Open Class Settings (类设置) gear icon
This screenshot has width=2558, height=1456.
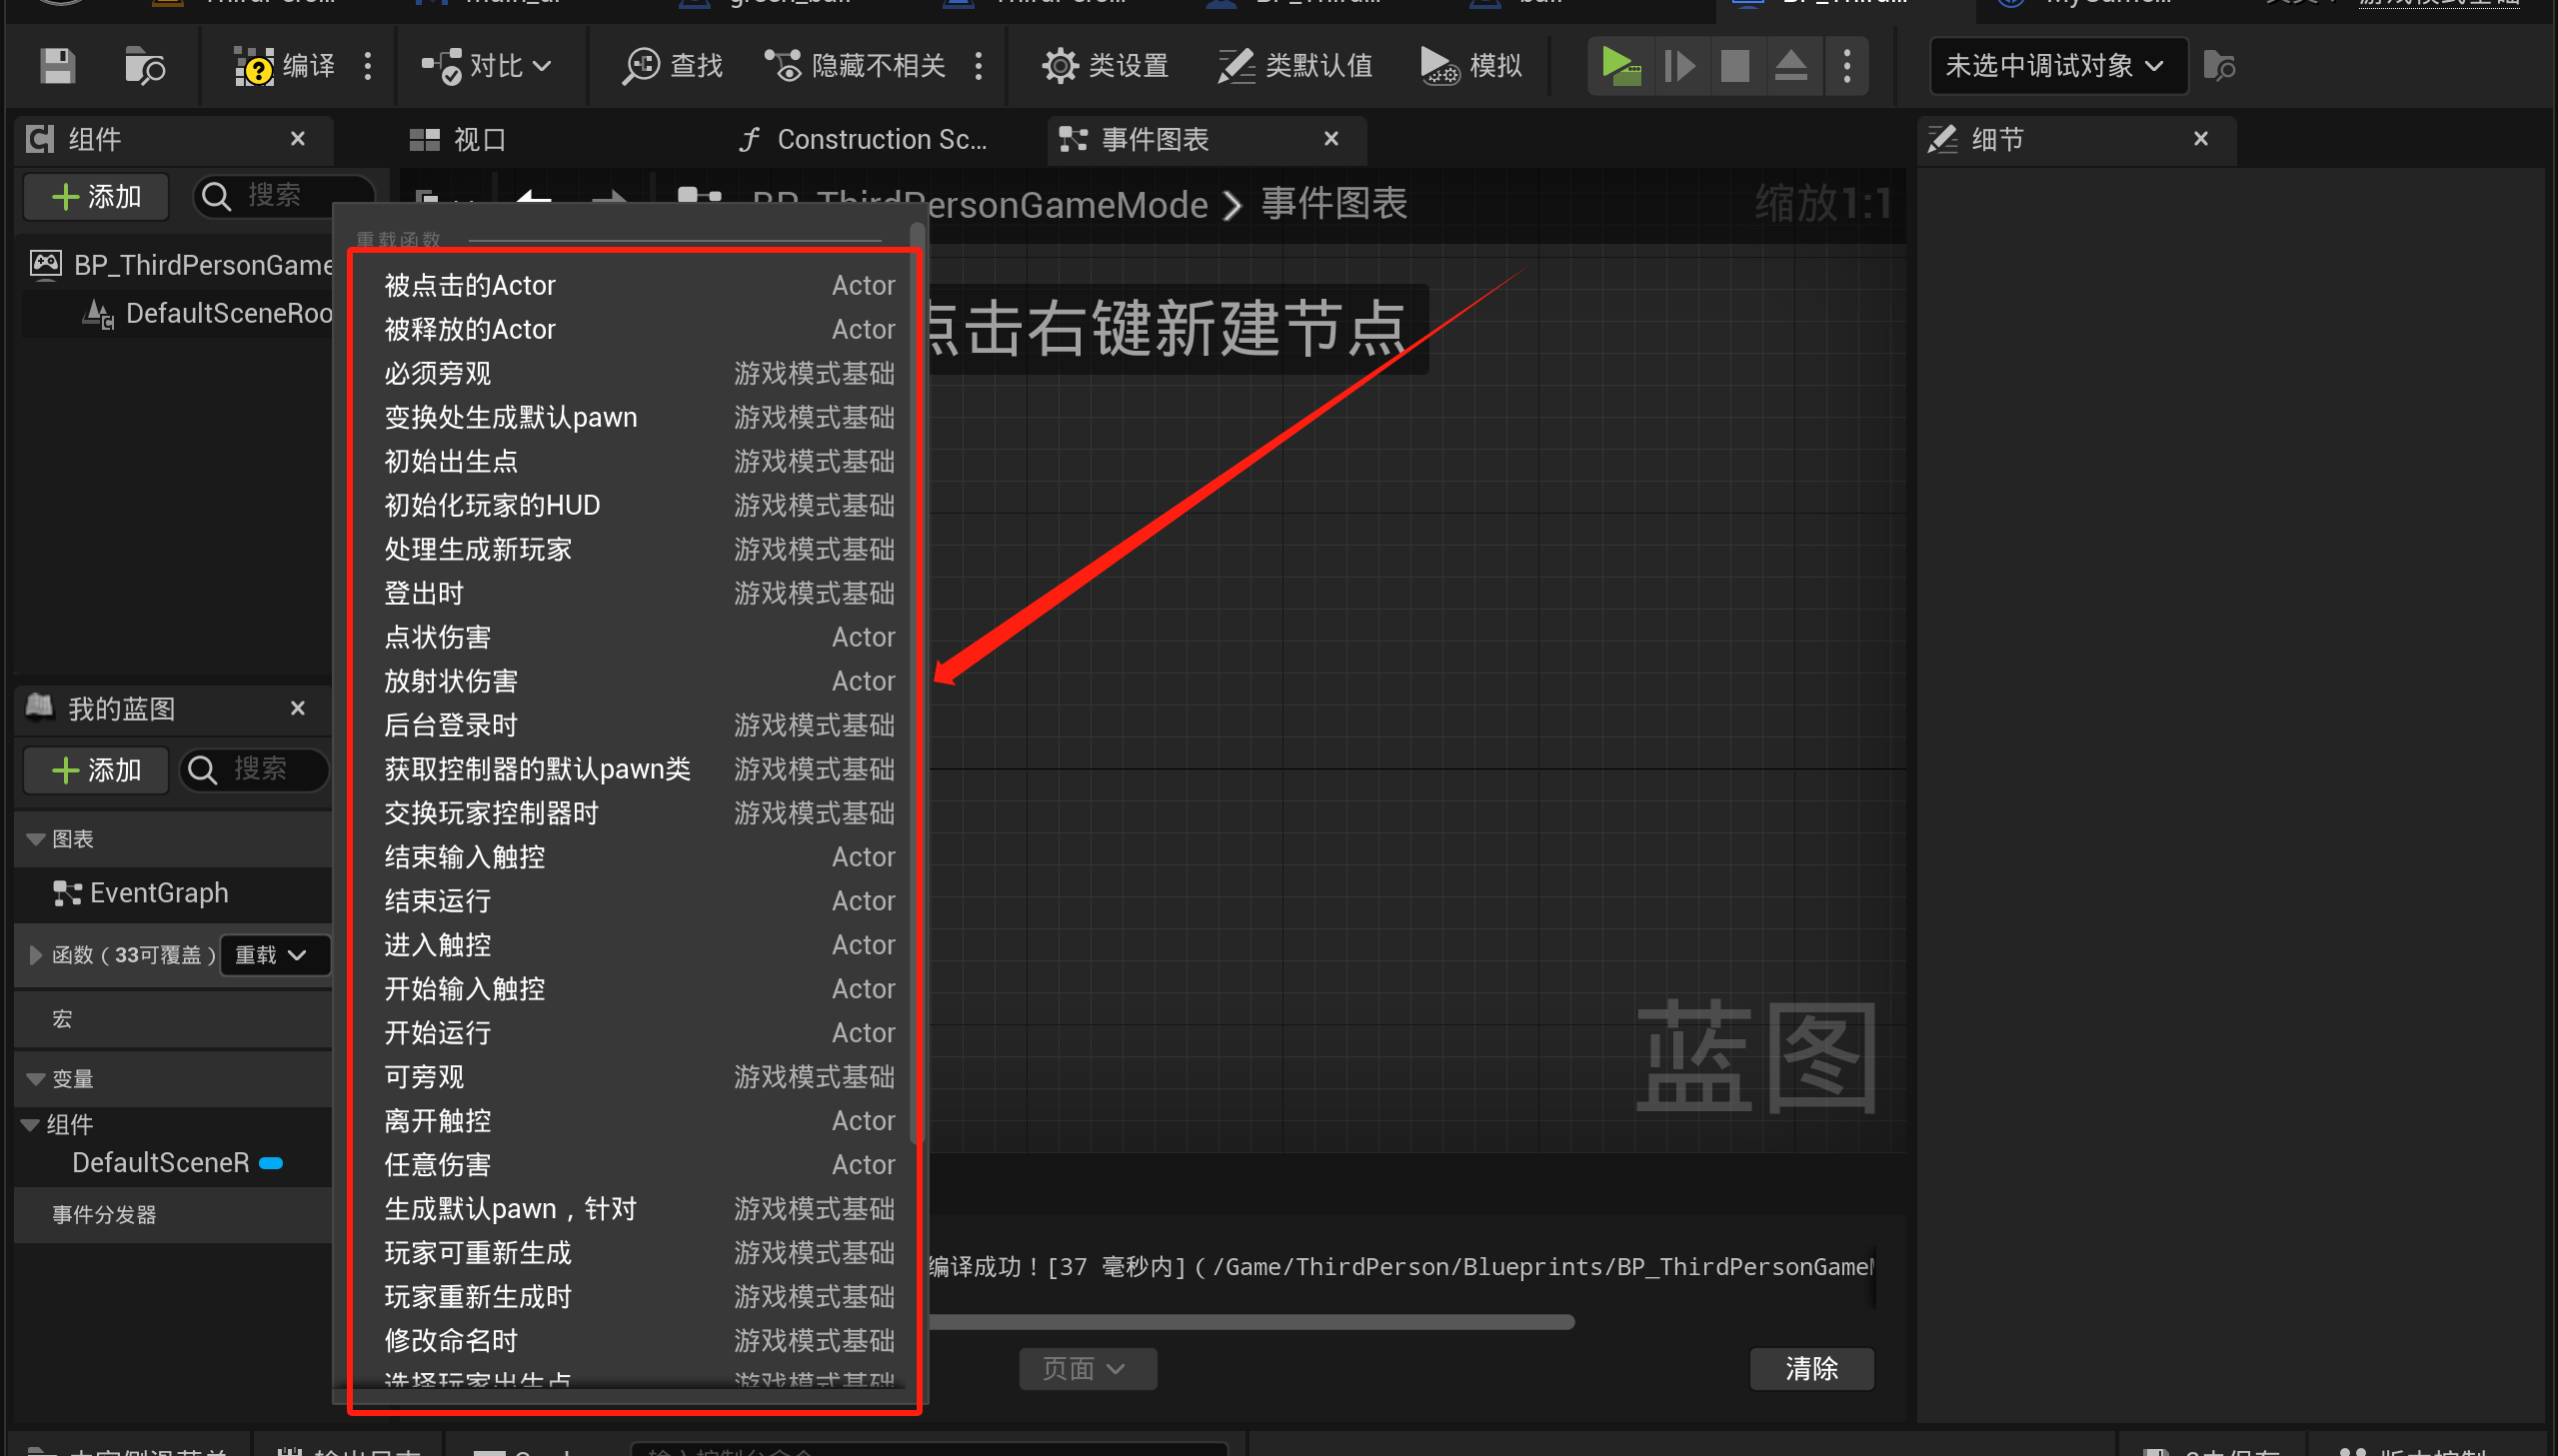pos(1059,66)
